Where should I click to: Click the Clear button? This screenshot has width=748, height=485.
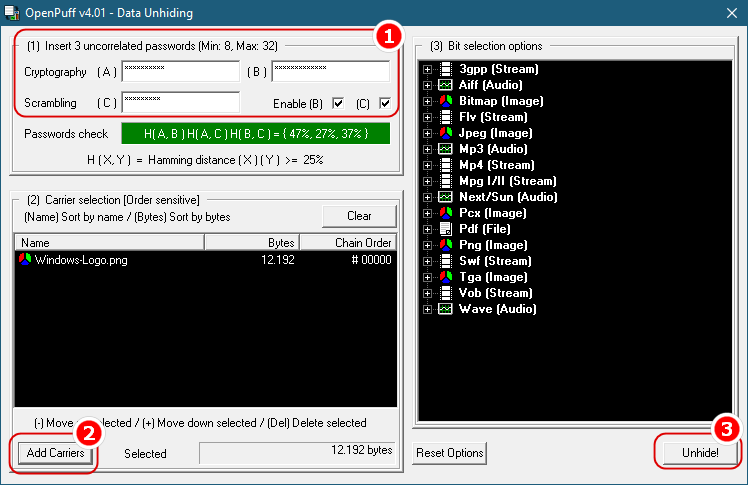tap(359, 216)
